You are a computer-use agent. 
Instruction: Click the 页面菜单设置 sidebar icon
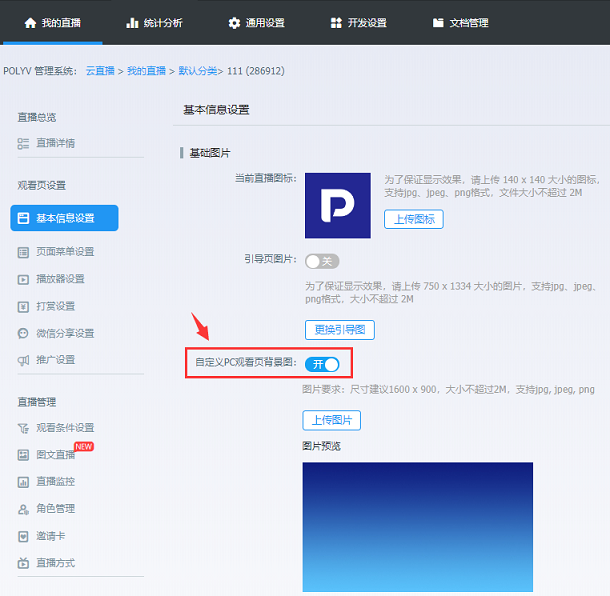(23, 252)
